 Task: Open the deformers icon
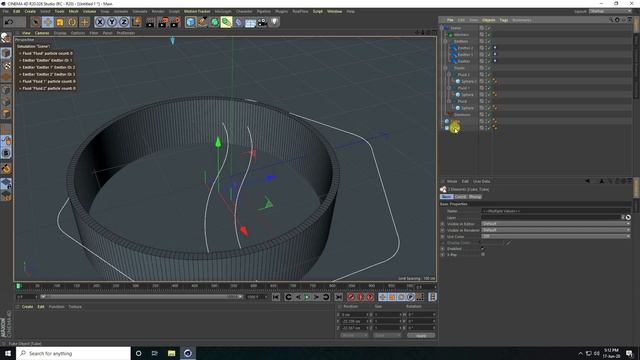238,22
